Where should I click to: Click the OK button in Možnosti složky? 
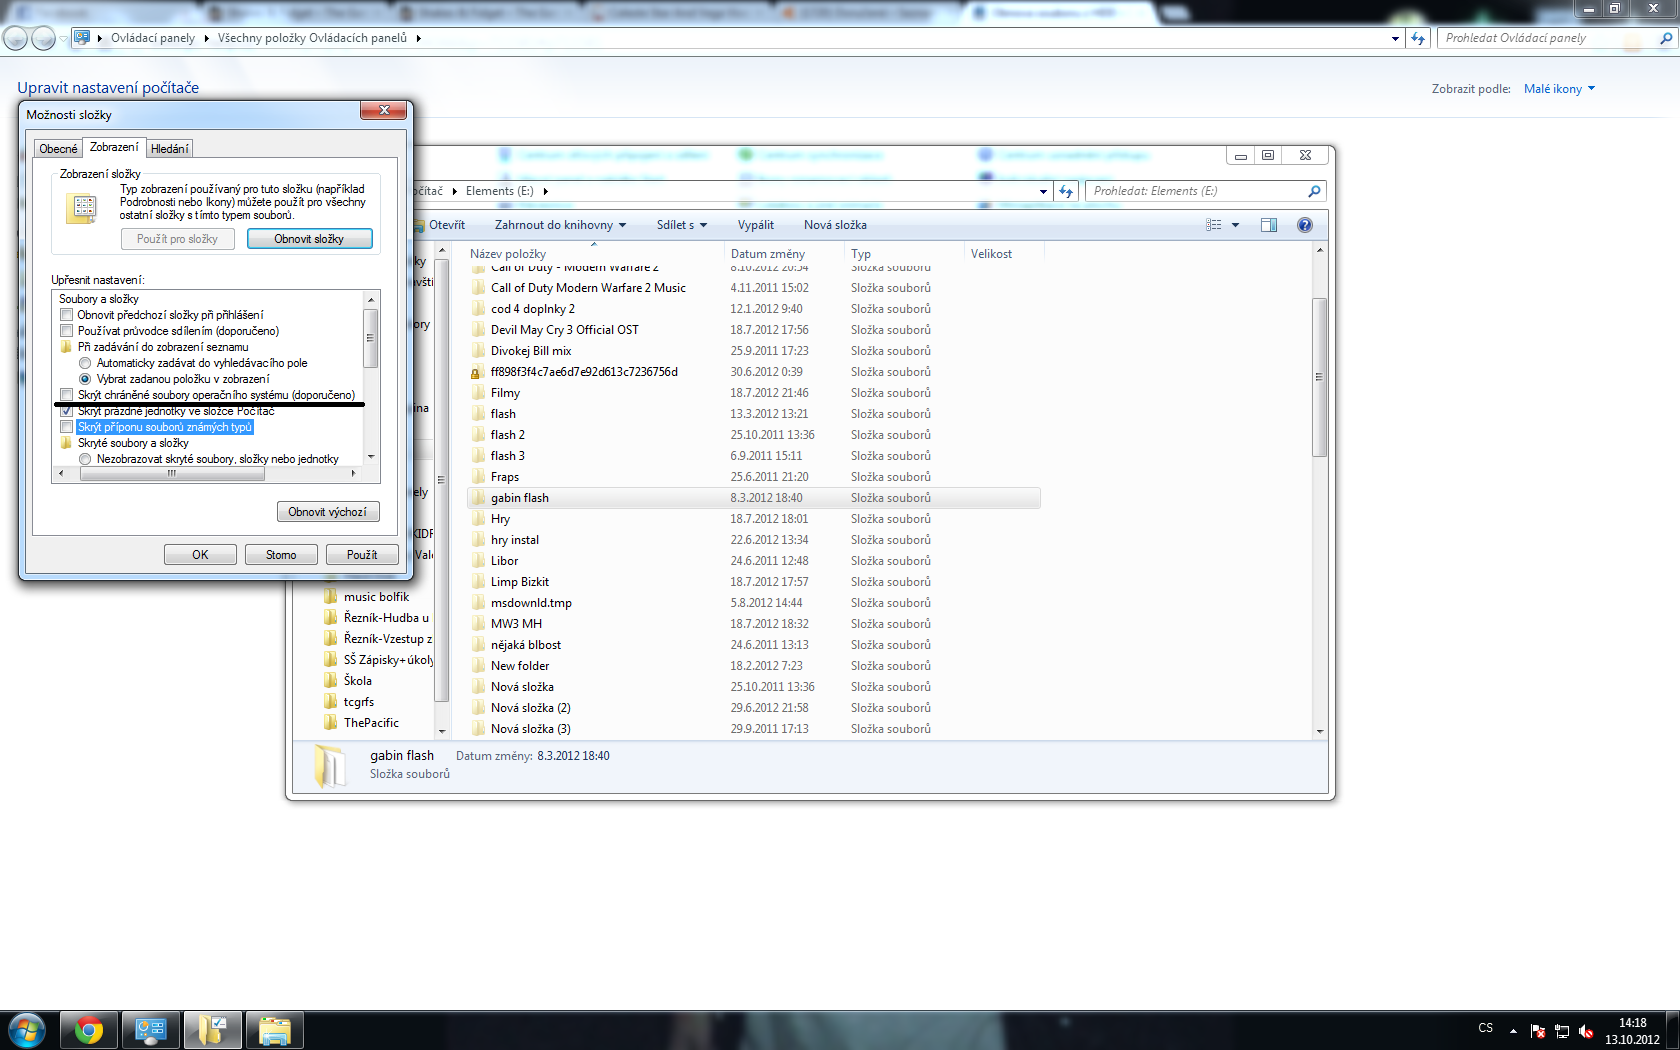pyautogui.click(x=200, y=555)
